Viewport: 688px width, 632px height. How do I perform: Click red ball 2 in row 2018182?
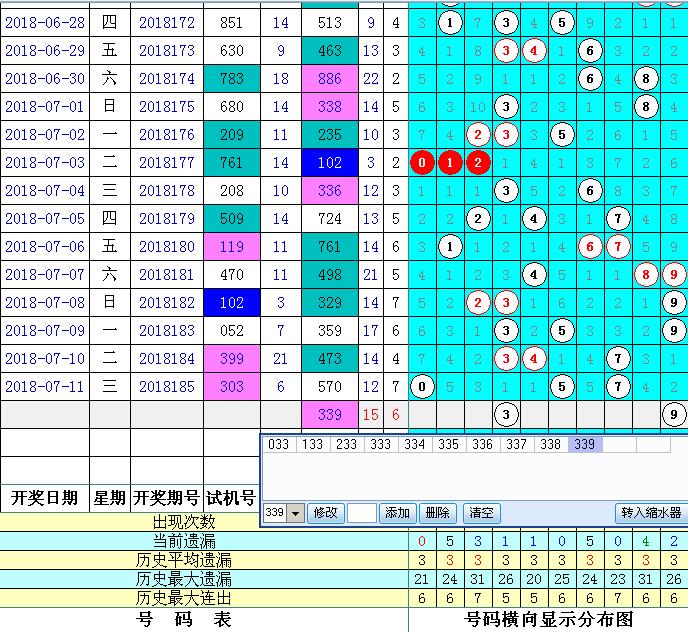pyautogui.click(x=478, y=303)
